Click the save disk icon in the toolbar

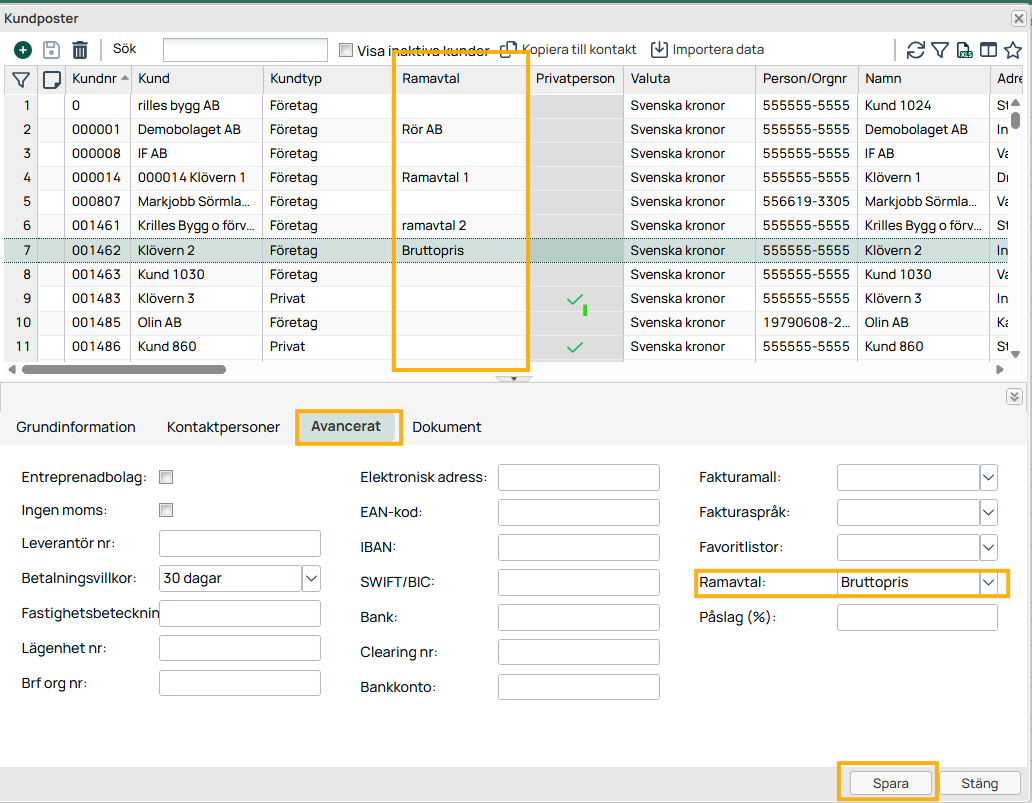point(51,50)
